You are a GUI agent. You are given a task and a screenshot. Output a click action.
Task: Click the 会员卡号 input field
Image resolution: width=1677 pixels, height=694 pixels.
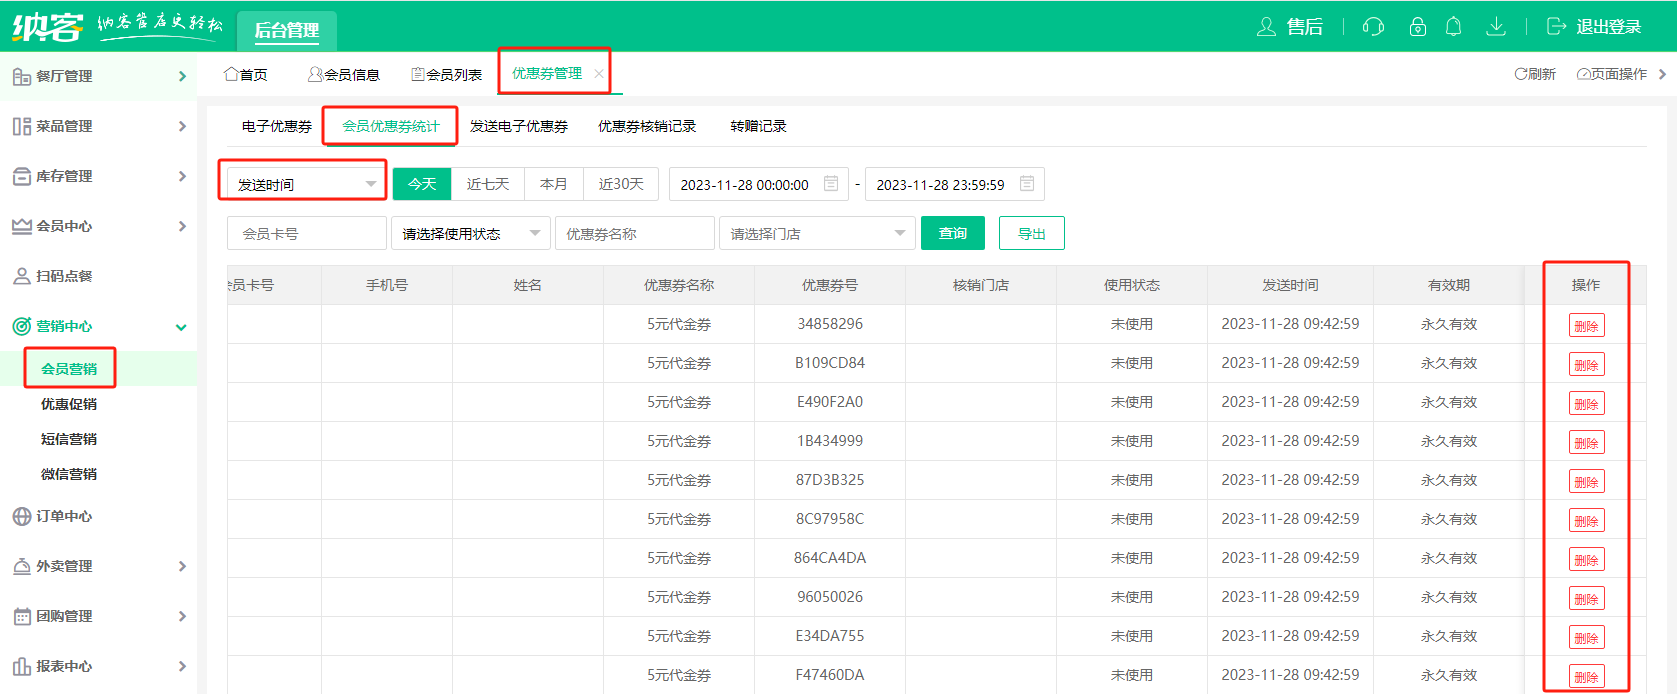(x=306, y=234)
